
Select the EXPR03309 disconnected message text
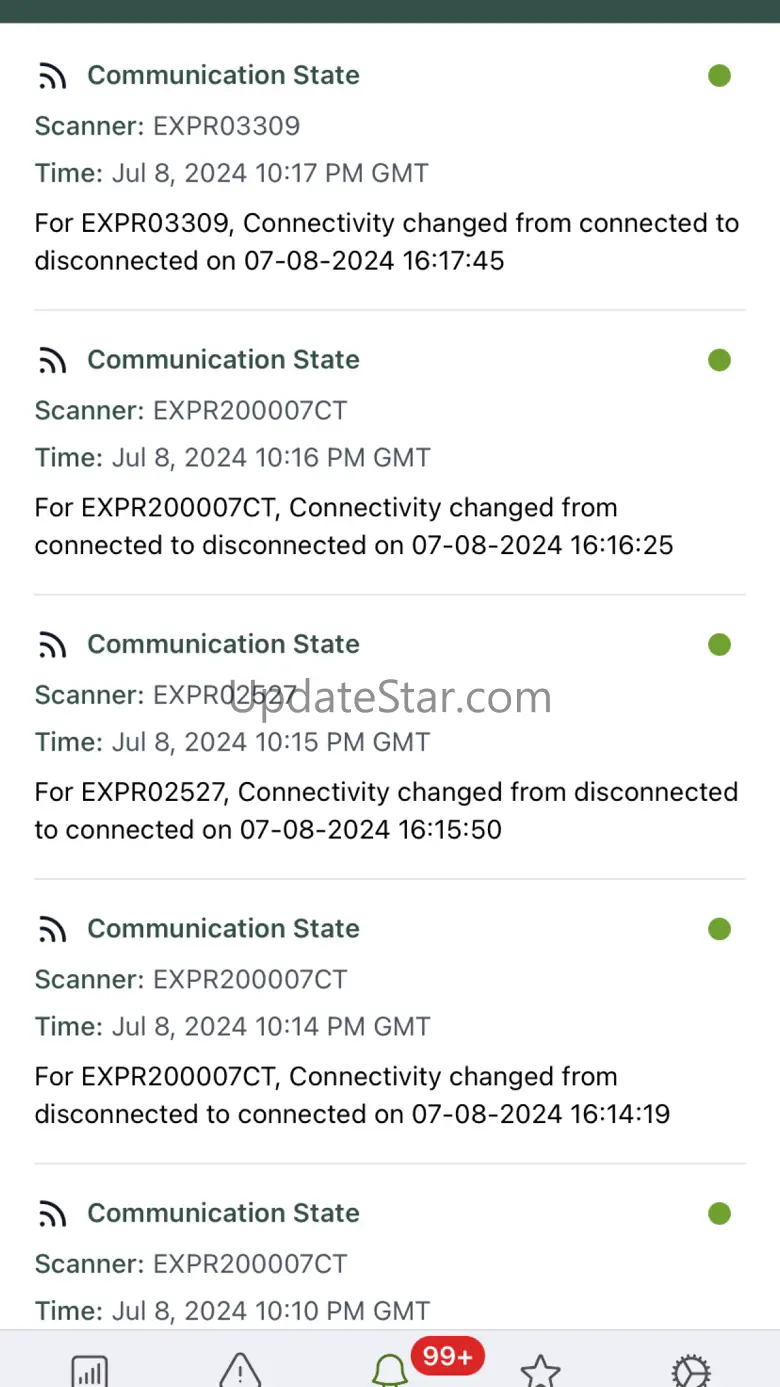click(387, 242)
